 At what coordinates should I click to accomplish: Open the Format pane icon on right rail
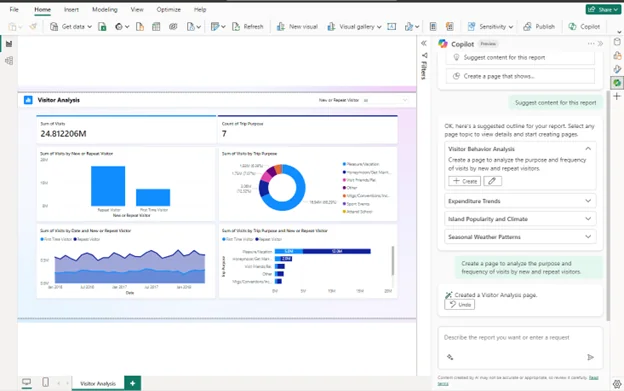[x=617, y=69]
